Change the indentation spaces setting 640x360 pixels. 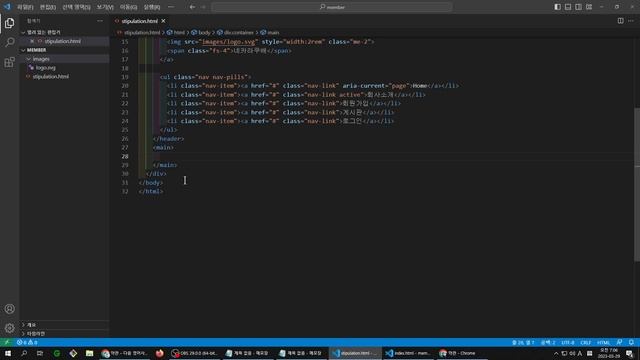coord(548,342)
